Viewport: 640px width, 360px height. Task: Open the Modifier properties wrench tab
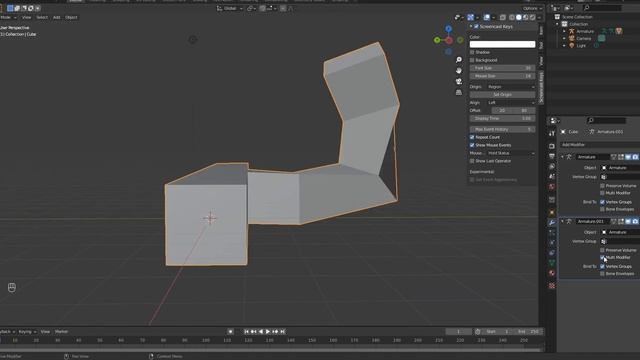point(552,222)
